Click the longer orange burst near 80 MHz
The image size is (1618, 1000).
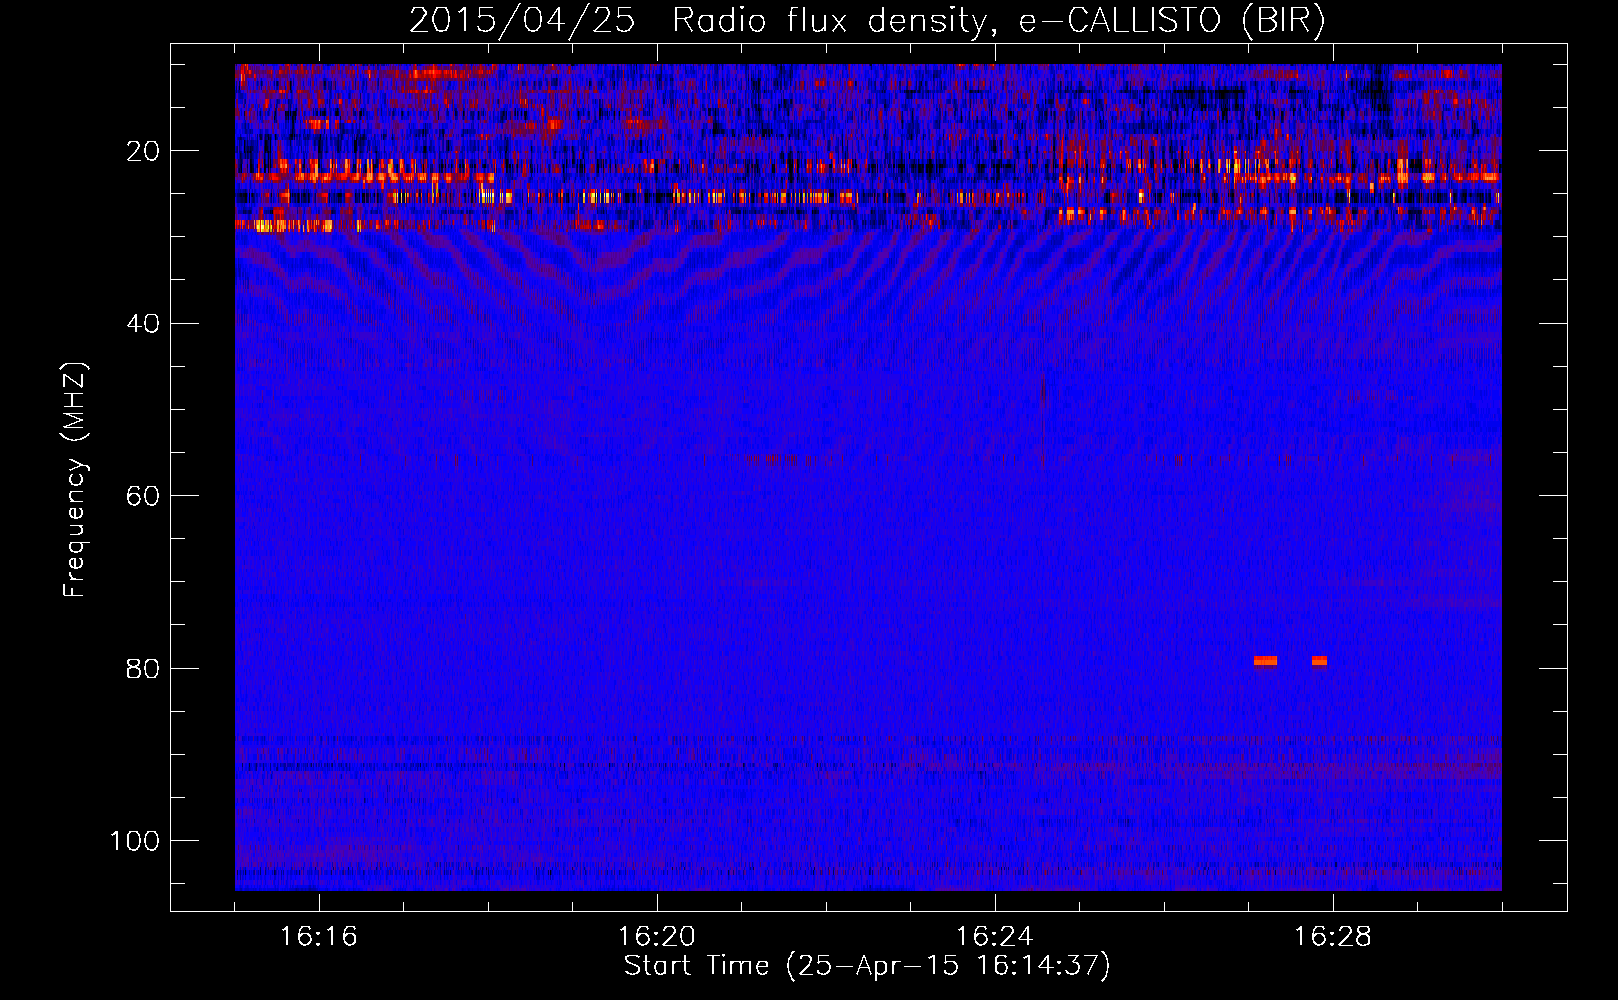(1265, 661)
